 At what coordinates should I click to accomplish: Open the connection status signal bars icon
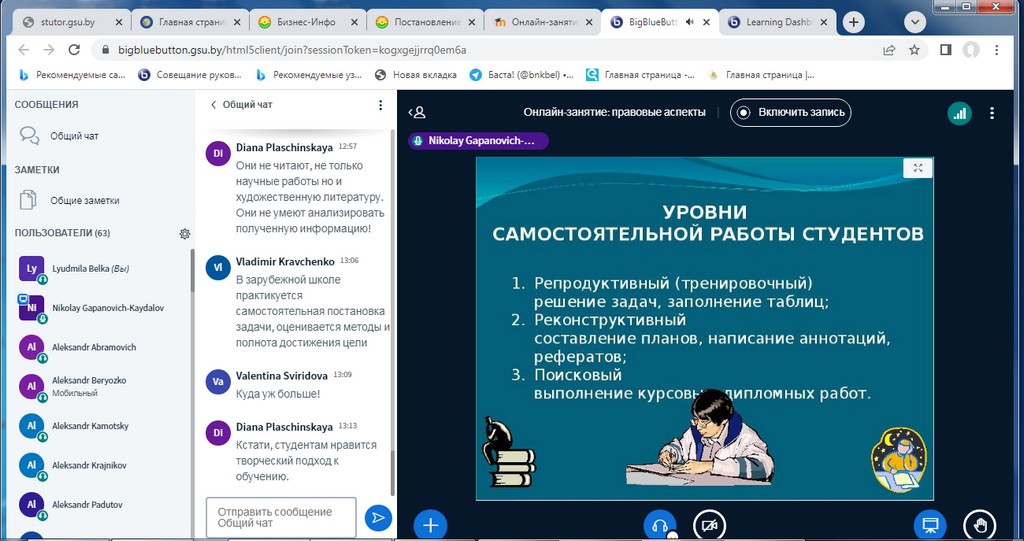click(960, 113)
